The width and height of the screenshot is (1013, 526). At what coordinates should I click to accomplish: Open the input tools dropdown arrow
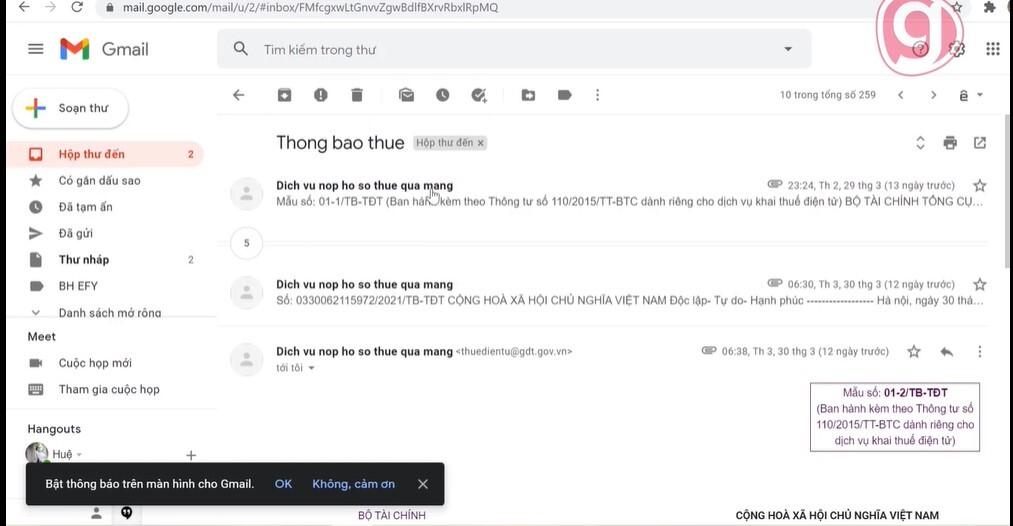(x=980, y=96)
